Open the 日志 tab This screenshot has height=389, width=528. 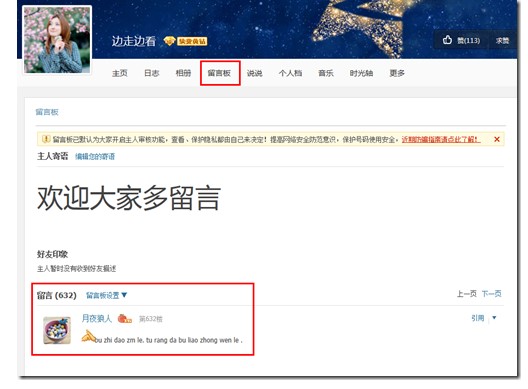[152, 73]
